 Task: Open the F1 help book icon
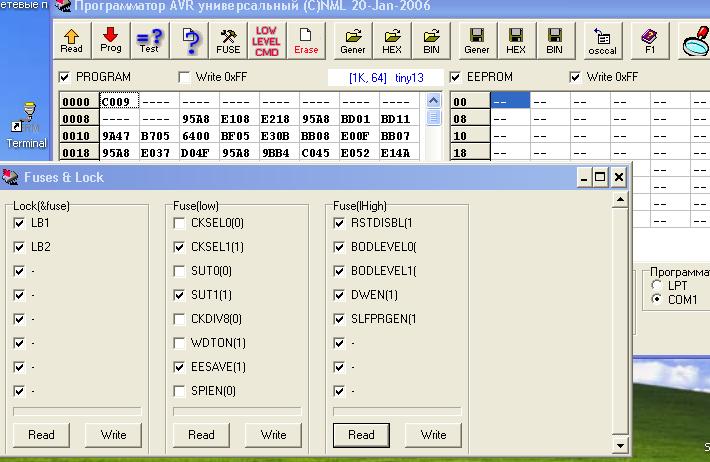pyautogui.click(x=650, y=40)
